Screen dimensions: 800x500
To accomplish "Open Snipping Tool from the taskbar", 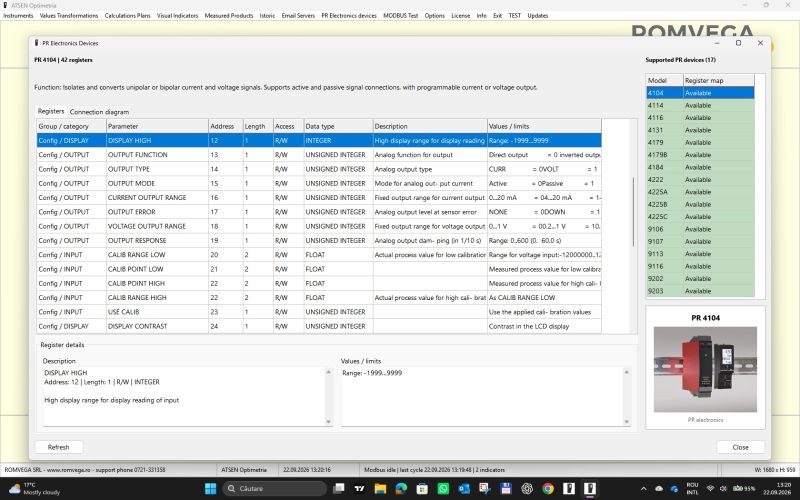I will pyautogui.click(x=485, y=489).
